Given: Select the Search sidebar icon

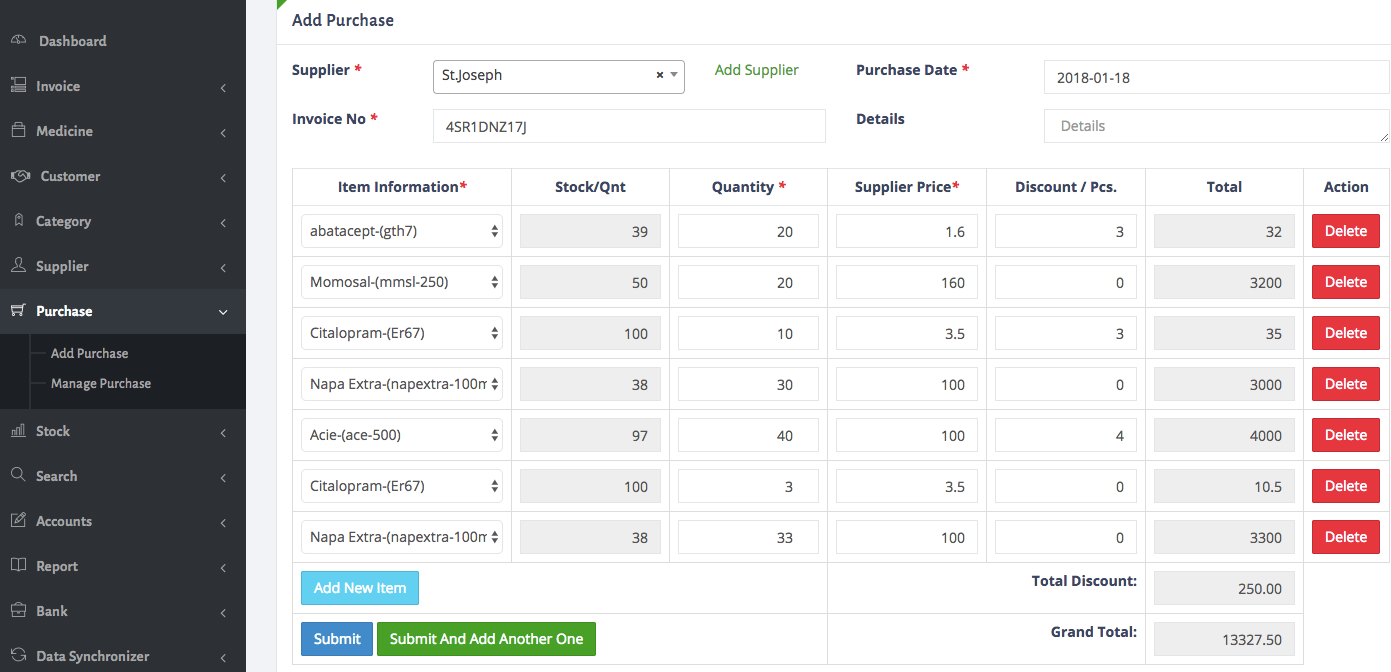Looking at the screenshot, I should tap(18, 476).
